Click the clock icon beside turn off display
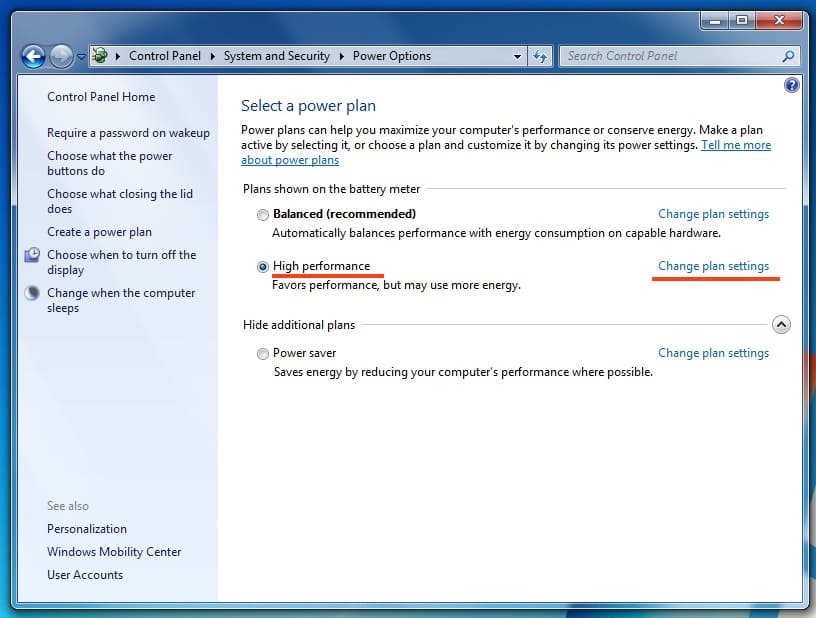Screen dimensions: 816x618 [x=31, y=256]
